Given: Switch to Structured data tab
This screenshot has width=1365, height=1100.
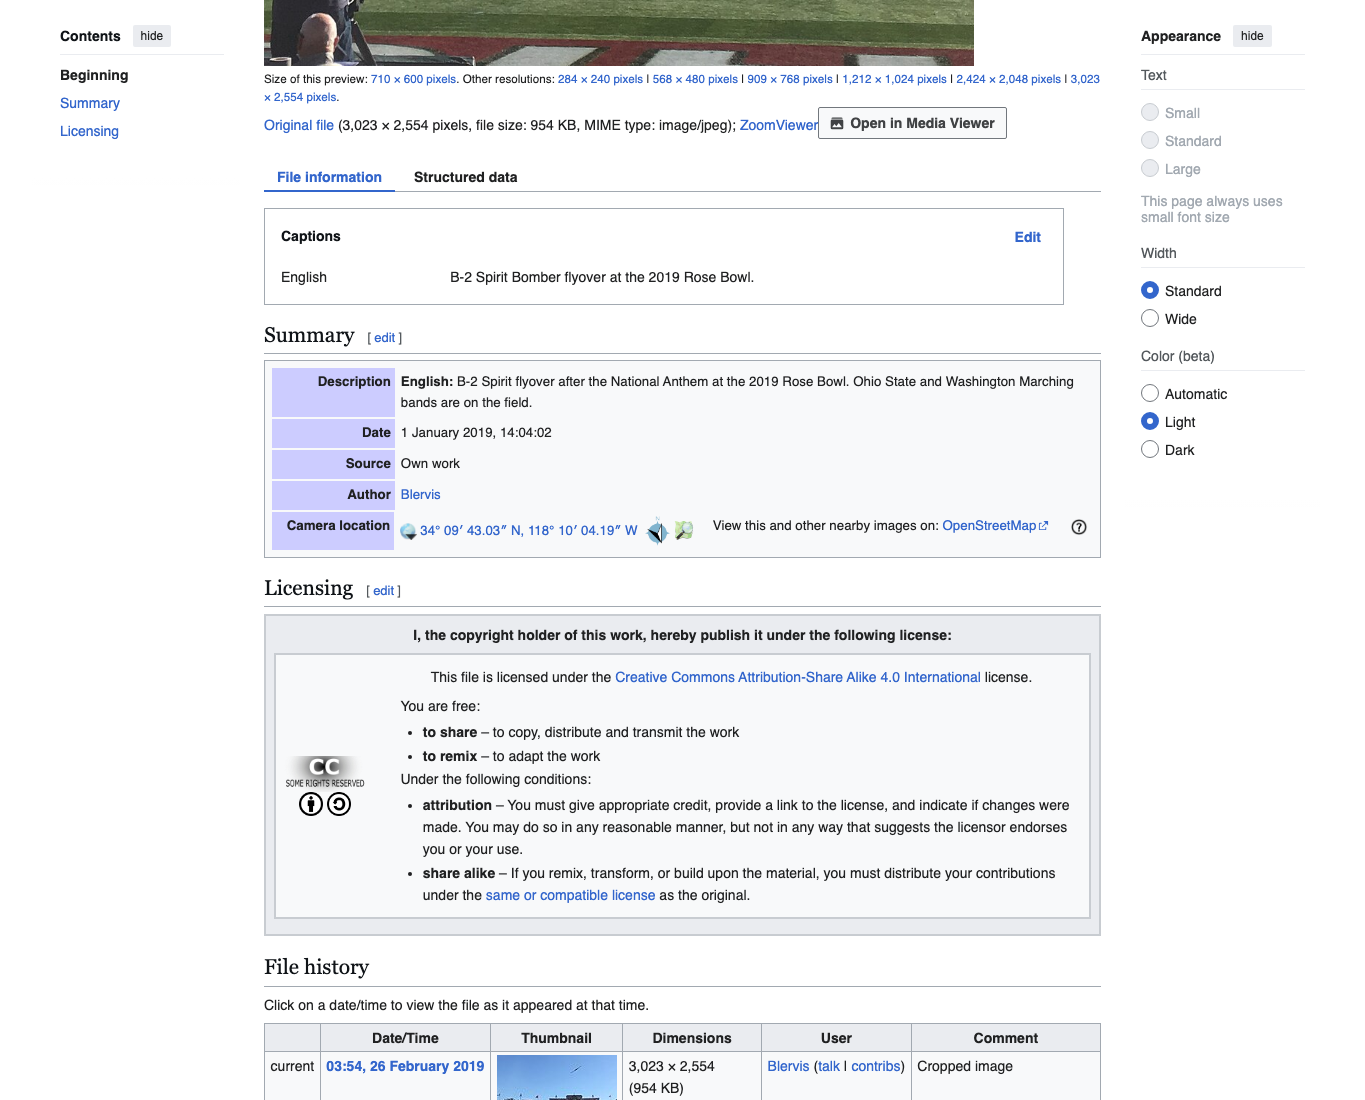Looking at the screenshot, I should click(466, 177).
